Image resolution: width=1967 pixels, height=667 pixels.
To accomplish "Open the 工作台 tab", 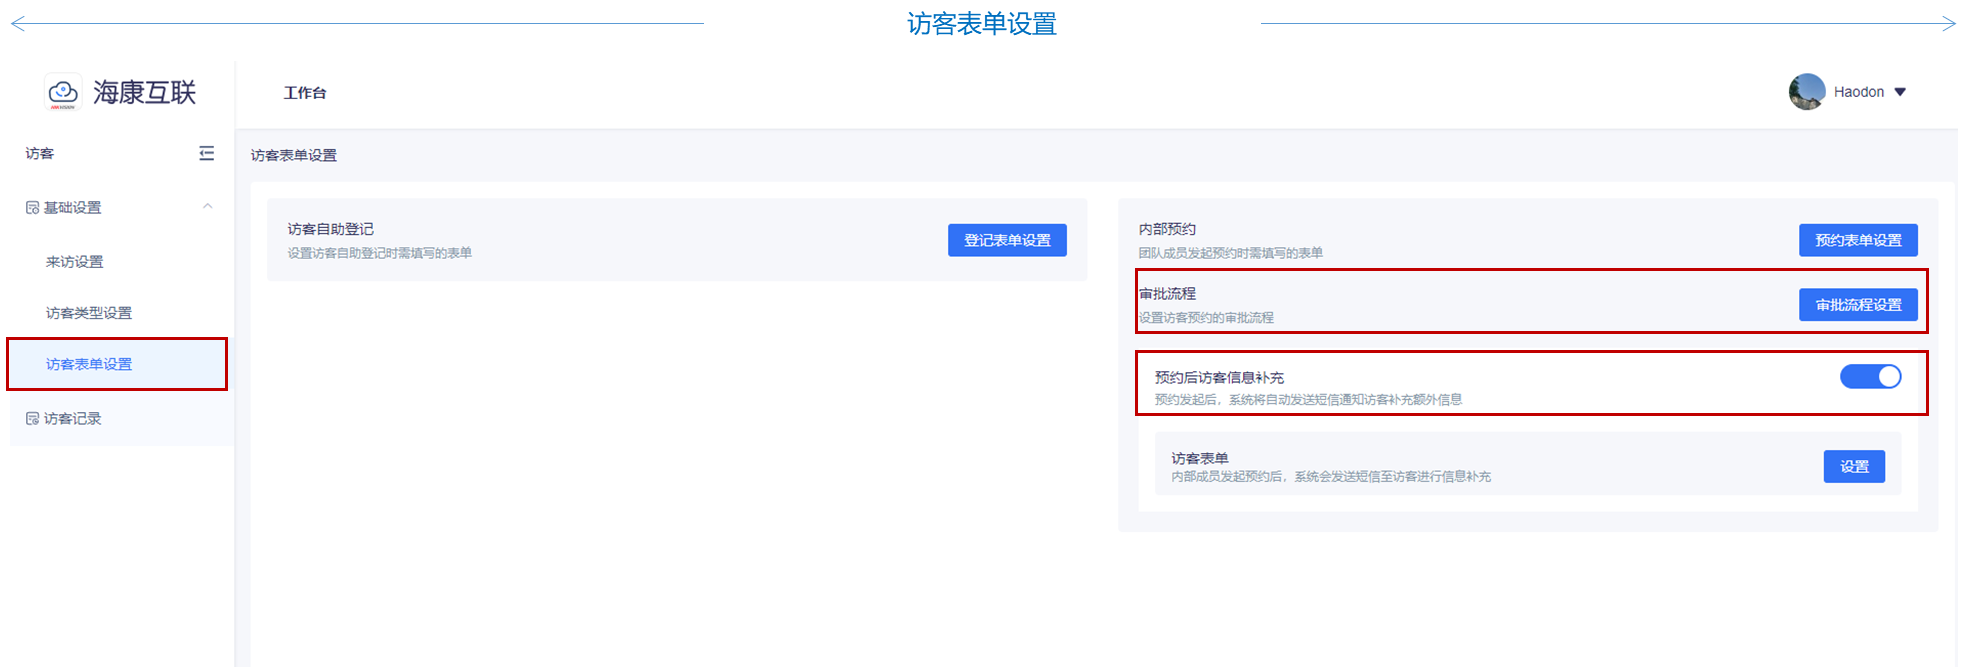I will [305, 93].
